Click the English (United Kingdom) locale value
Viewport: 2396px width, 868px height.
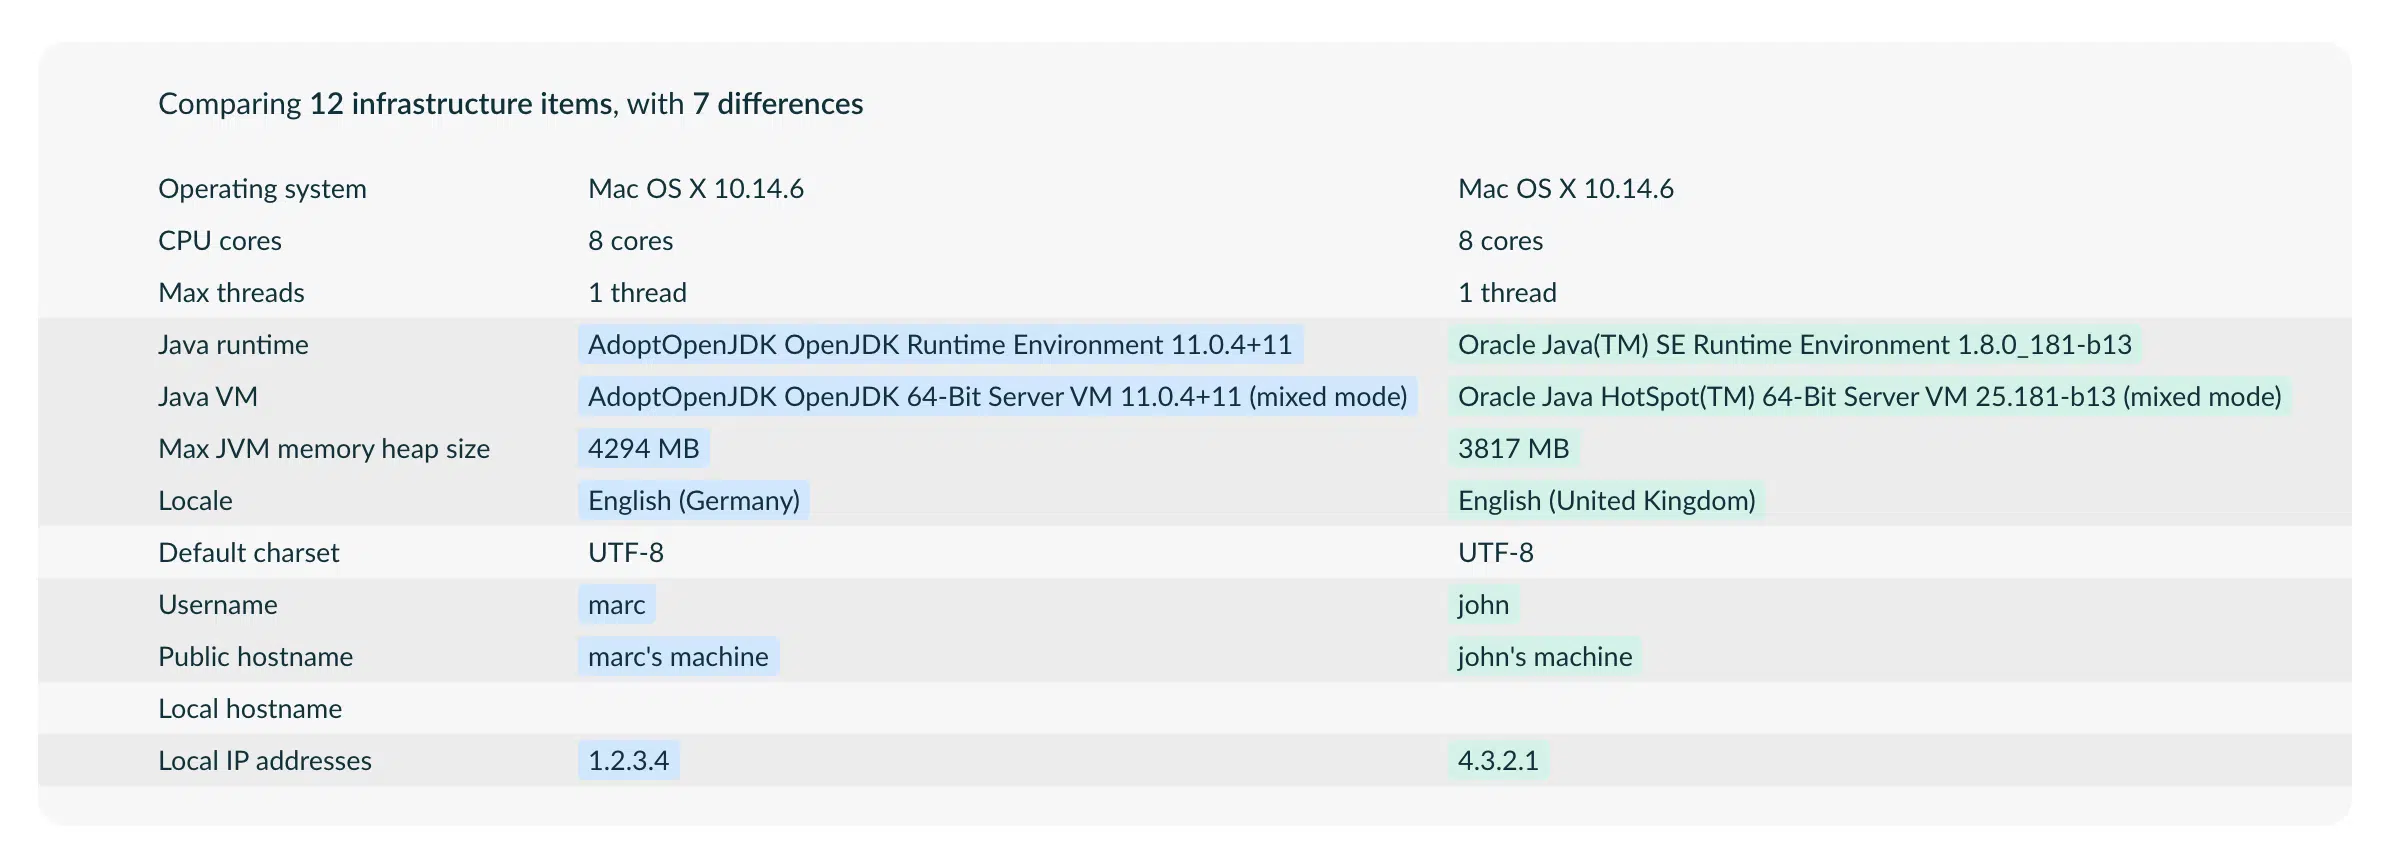1607,501
